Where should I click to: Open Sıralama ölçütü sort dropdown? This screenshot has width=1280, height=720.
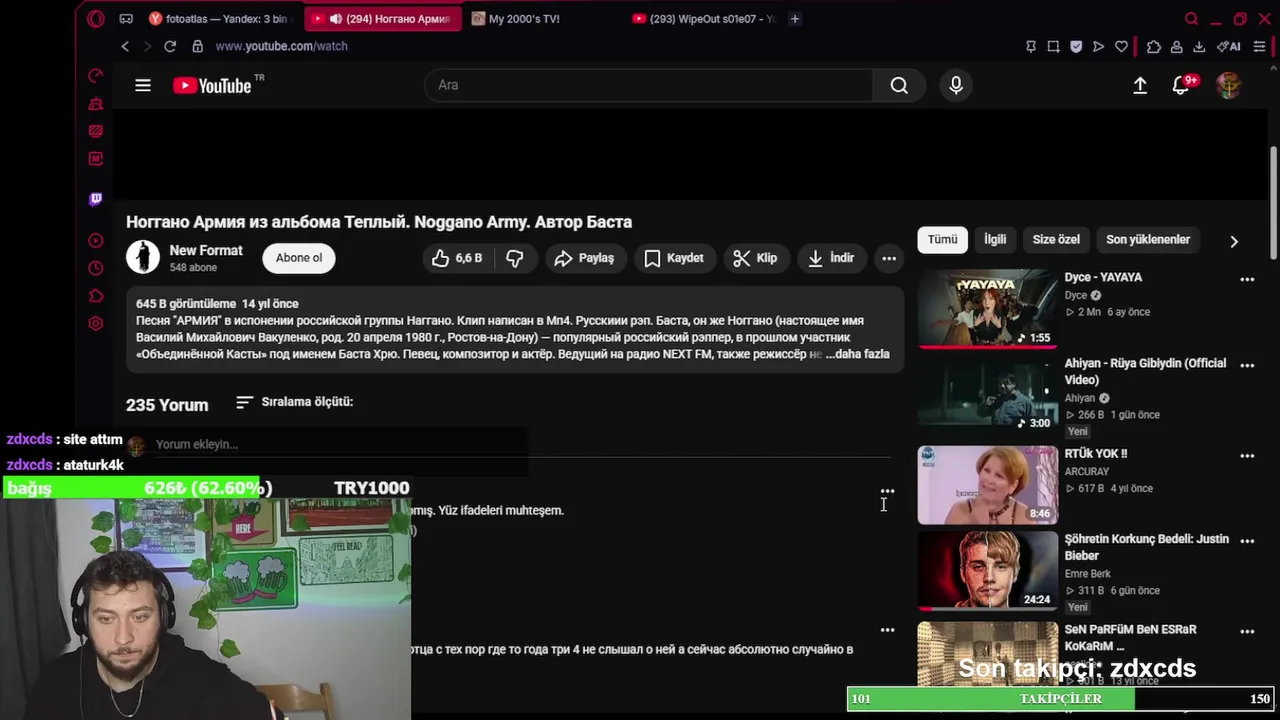click(x=294, y=402)
